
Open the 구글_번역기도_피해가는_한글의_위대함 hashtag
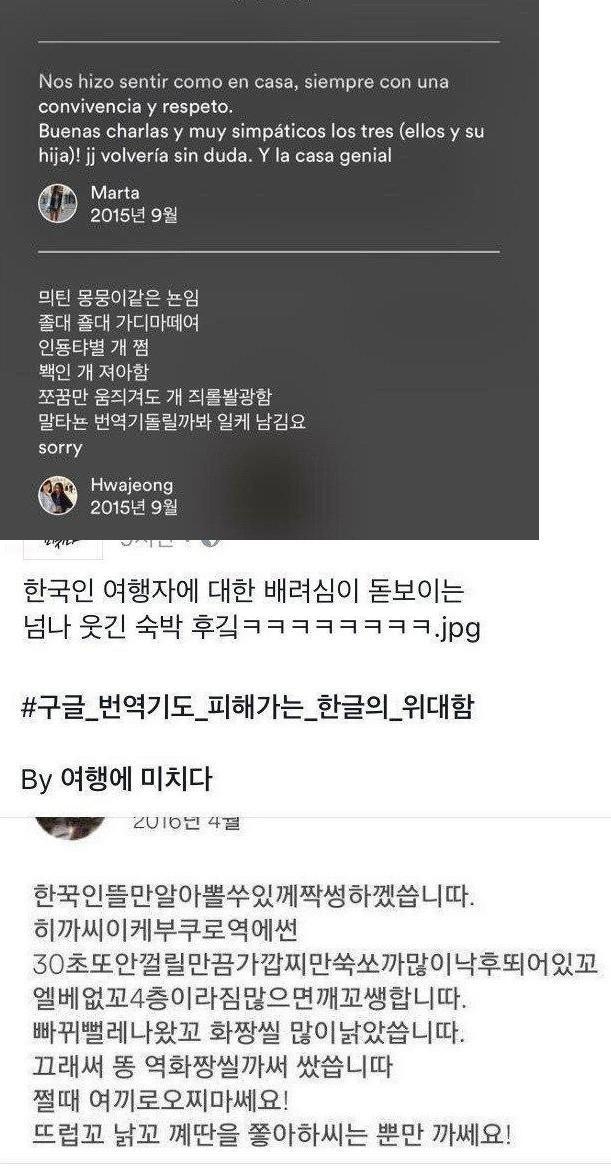(x=247, y=708)
